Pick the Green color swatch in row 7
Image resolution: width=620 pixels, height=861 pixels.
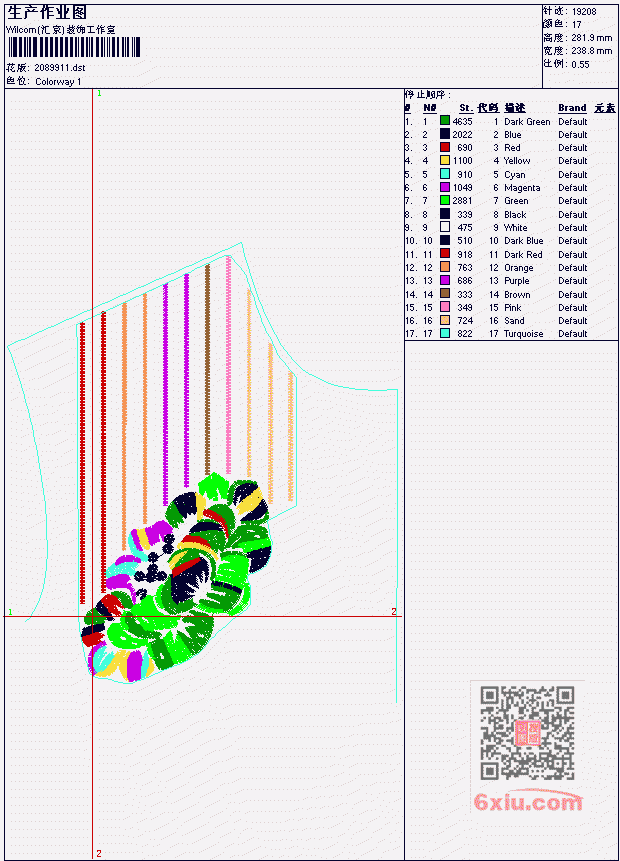(x=445, y=200)
